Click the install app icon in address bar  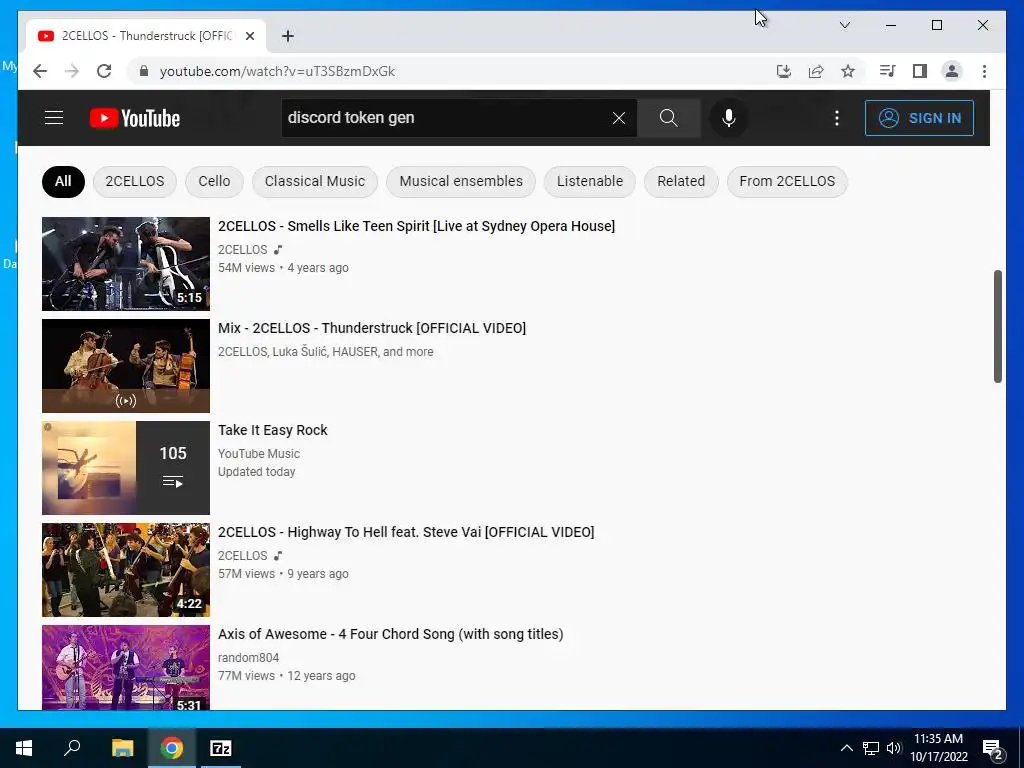coord(784,71)
